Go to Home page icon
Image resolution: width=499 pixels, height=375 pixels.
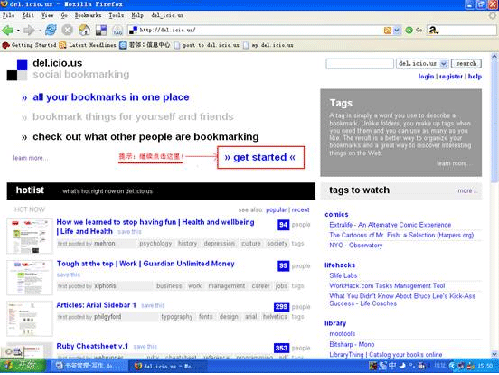pyautogui.click(x=84, y=30)
